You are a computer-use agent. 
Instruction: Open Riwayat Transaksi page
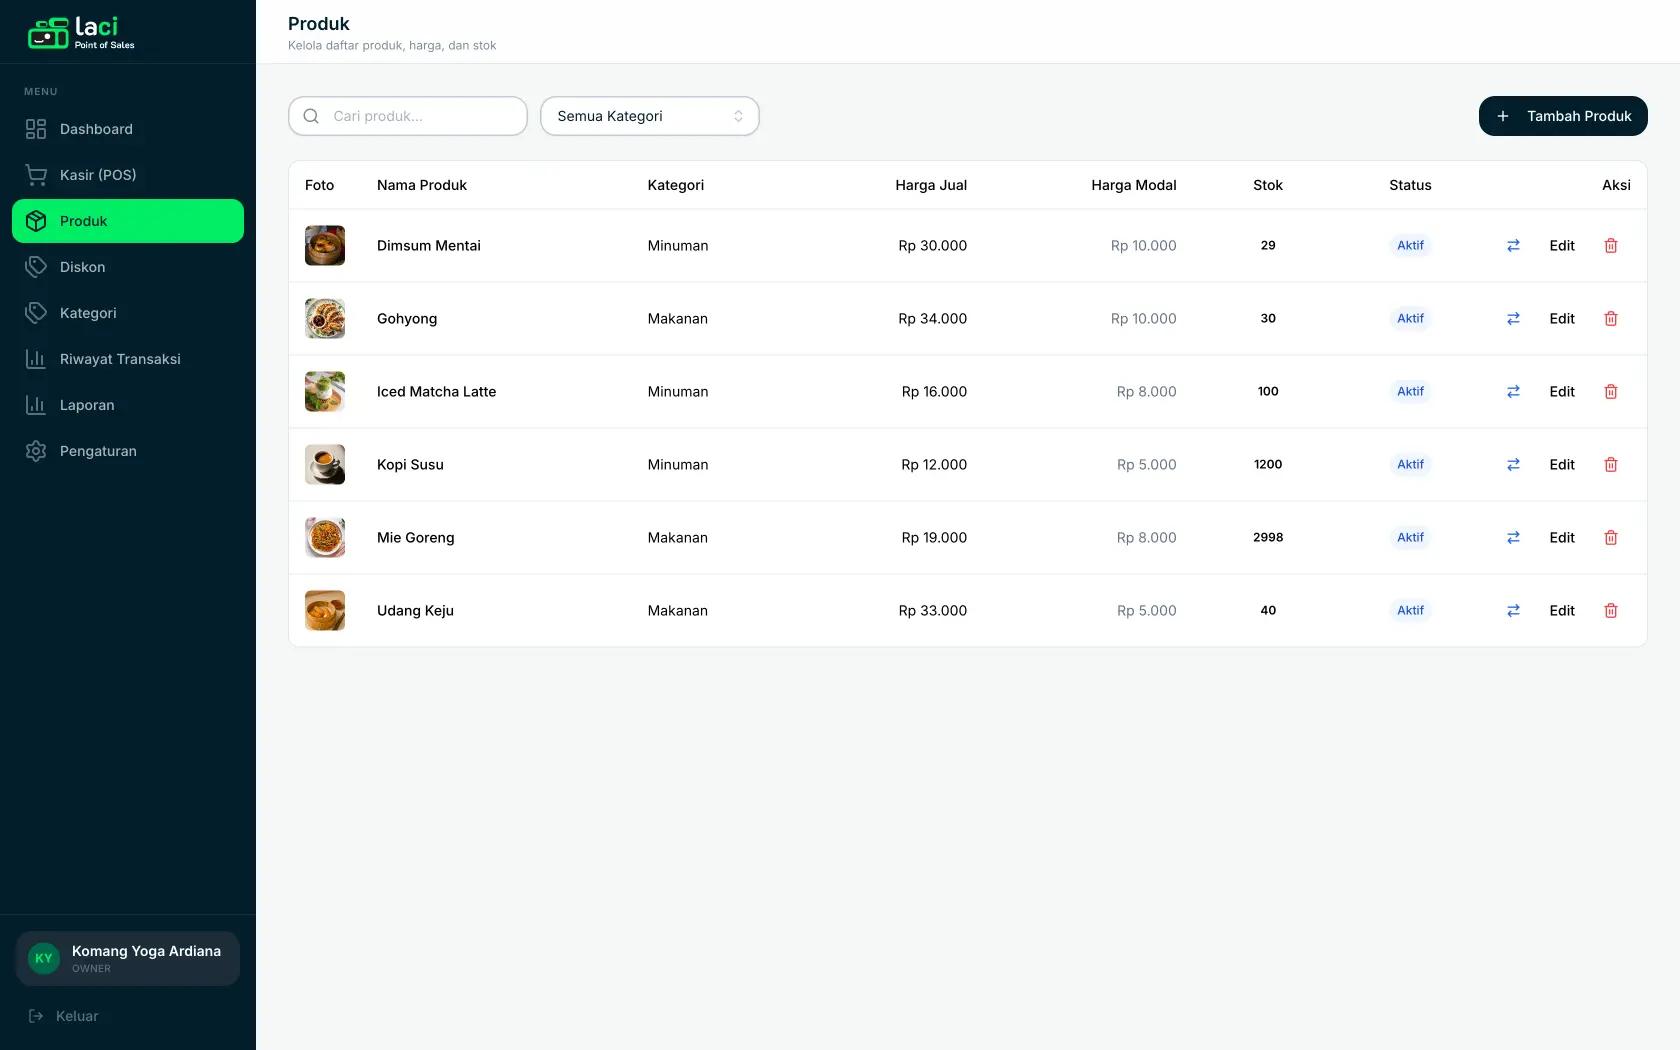click(x=128, y=359)
